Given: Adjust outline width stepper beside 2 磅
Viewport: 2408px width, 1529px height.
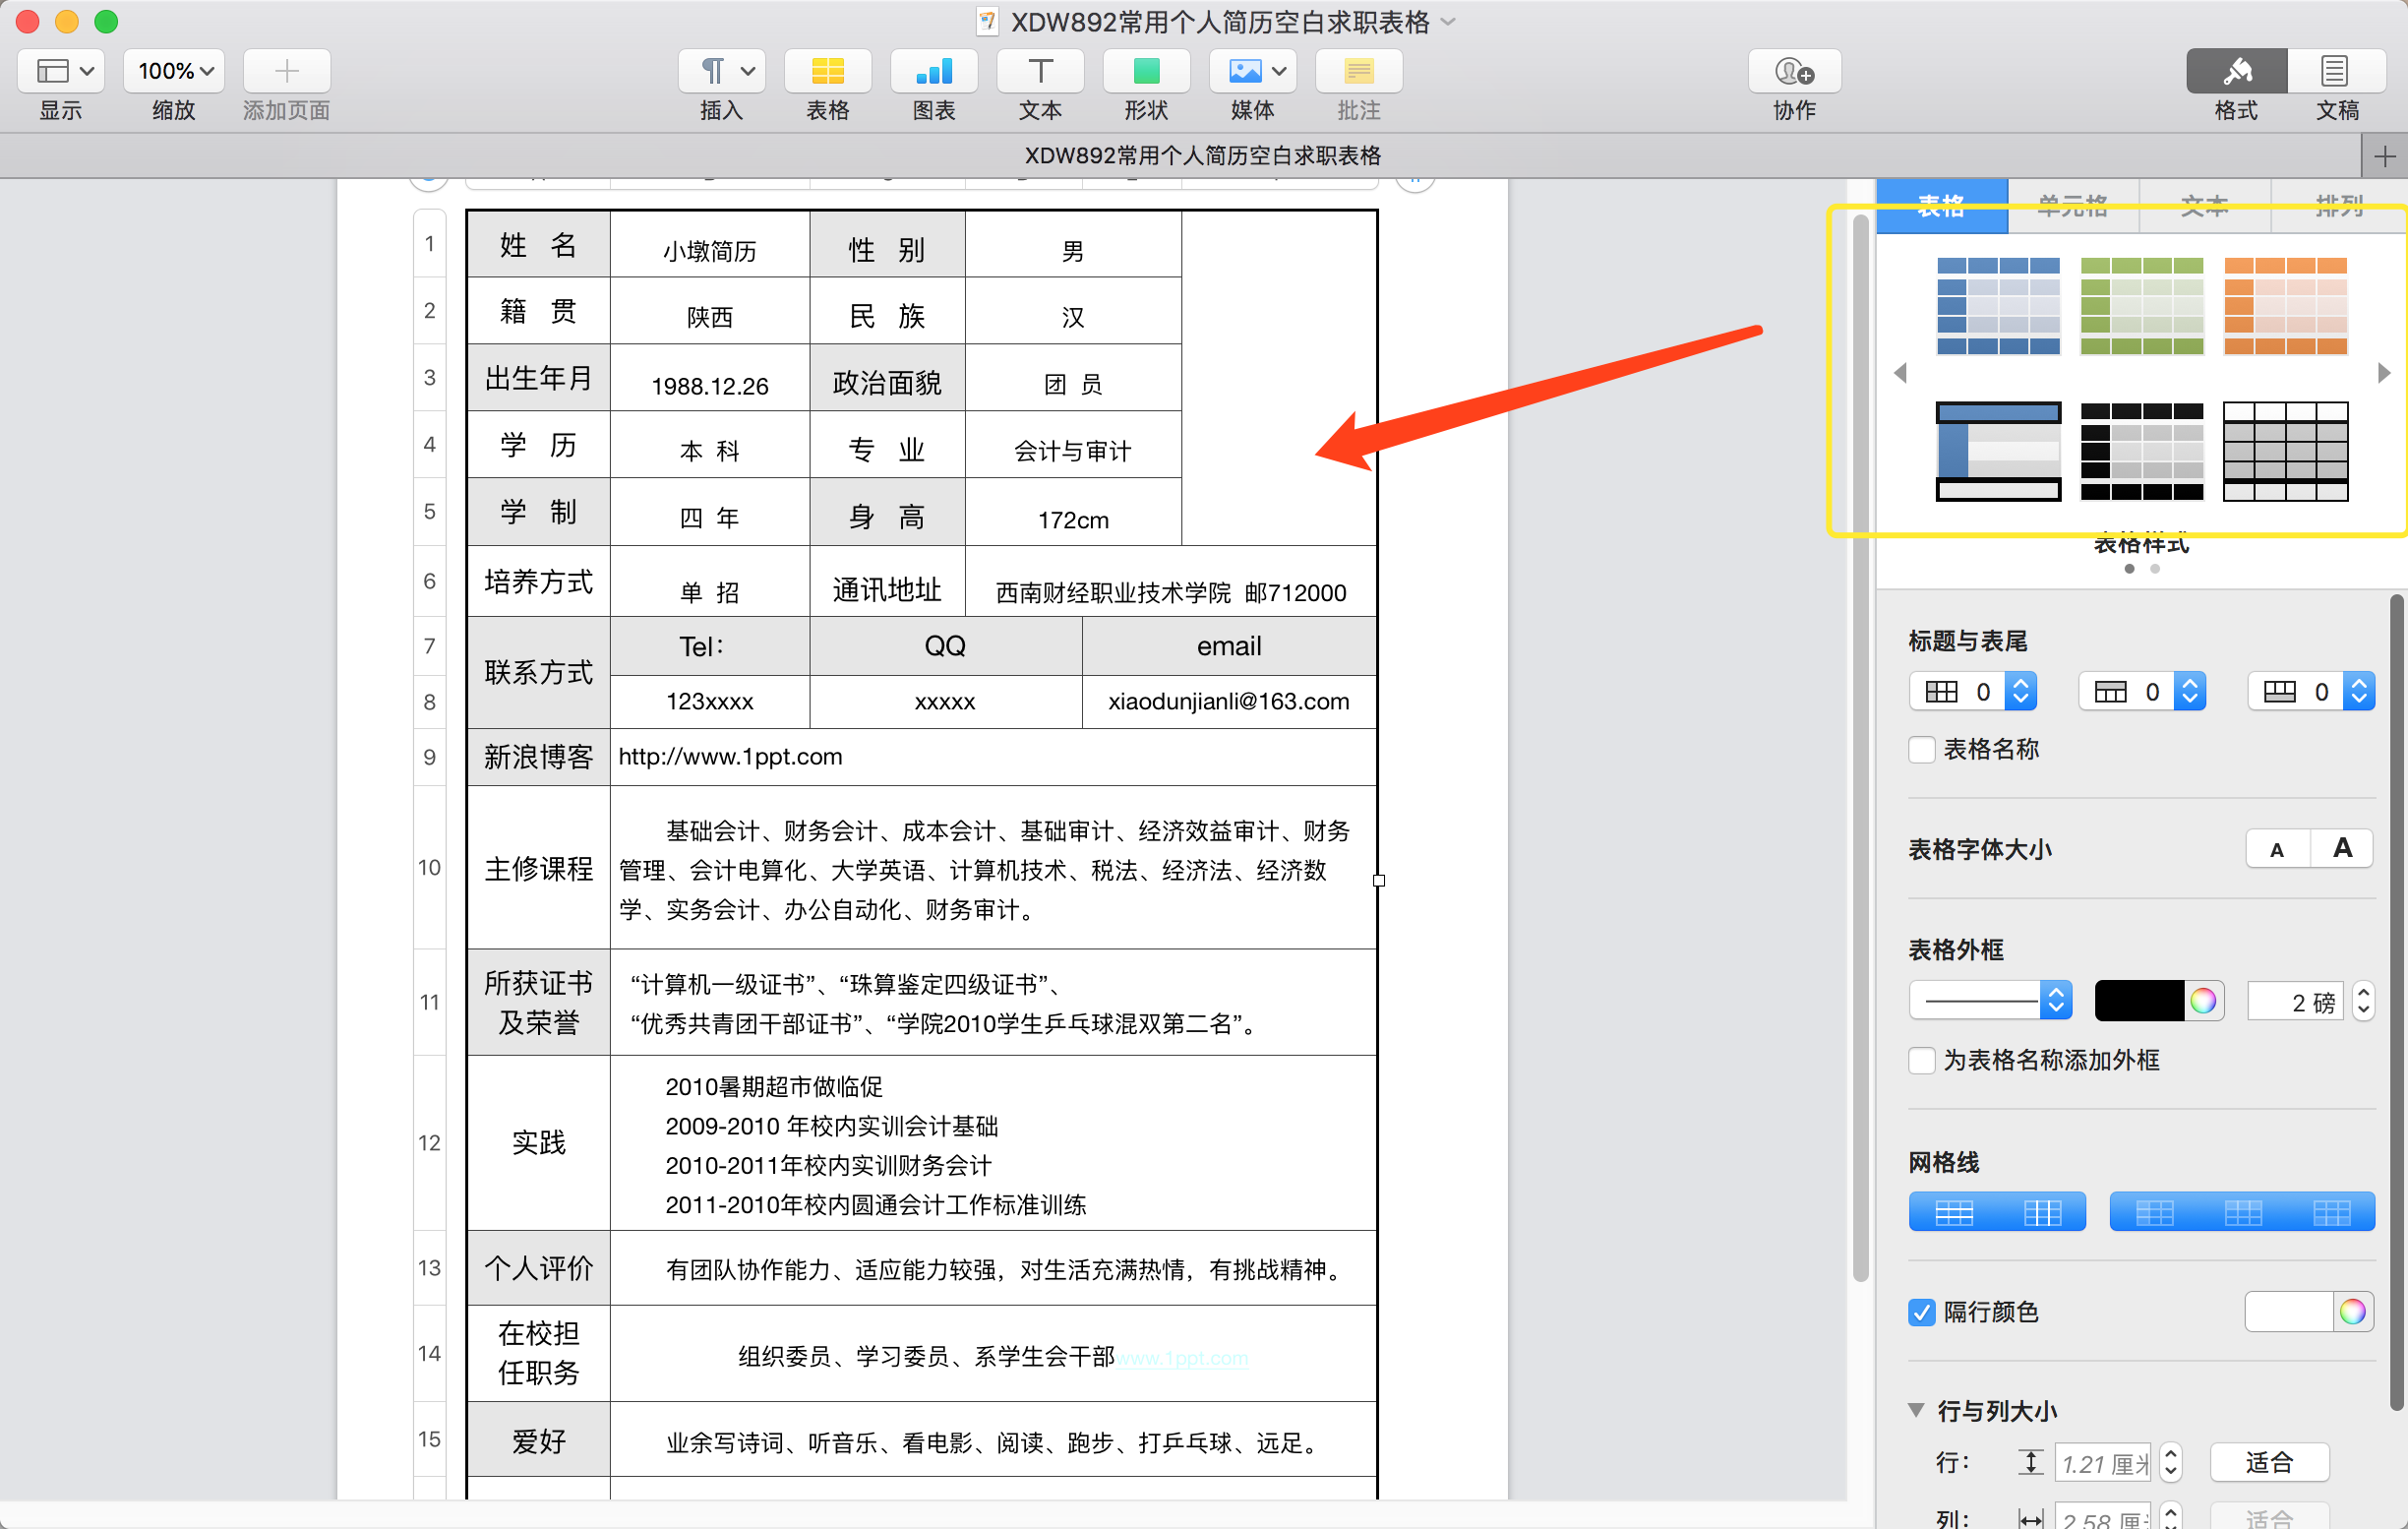Looking at the screenshot, I should click(x=2362, y=1000).
